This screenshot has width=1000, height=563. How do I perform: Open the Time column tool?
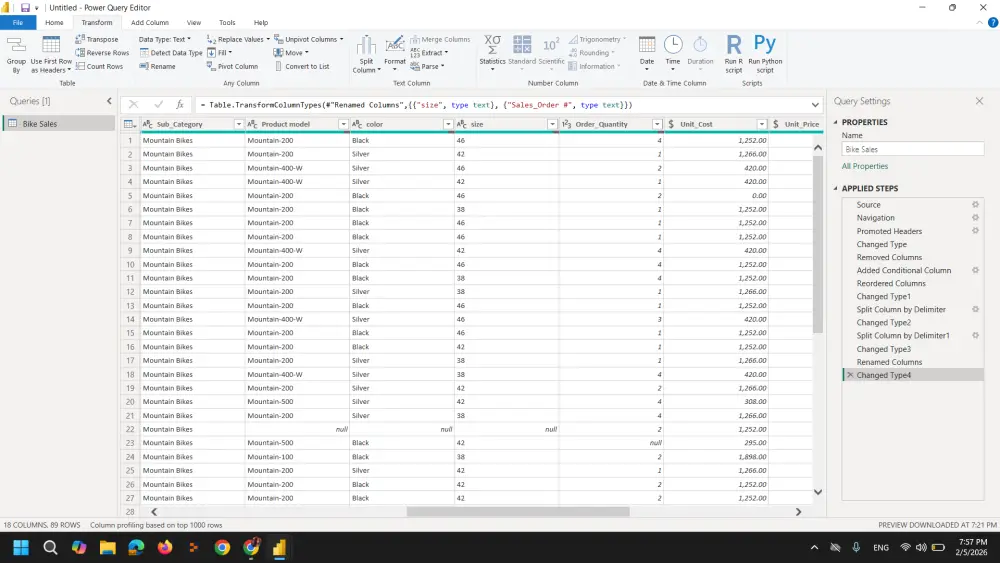click(x=673, y=52)
